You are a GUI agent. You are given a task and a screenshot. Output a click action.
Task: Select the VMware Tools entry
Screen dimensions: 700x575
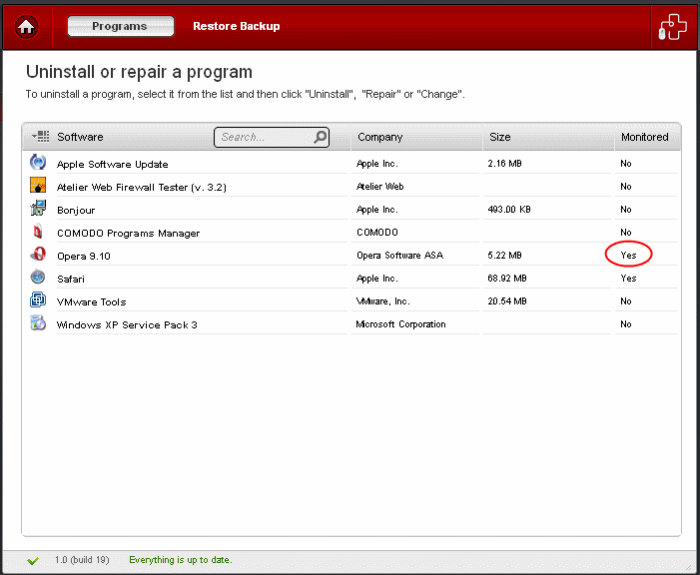click(x=91, y=302)
